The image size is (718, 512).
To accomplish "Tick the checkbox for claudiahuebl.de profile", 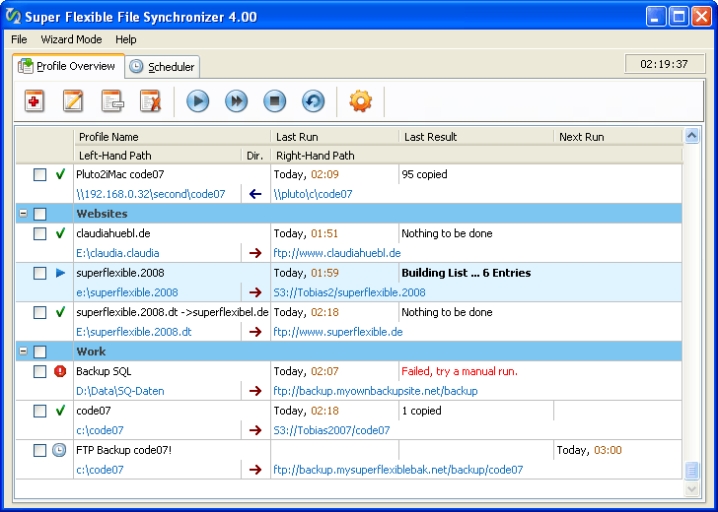I will (x=40, y=234).
